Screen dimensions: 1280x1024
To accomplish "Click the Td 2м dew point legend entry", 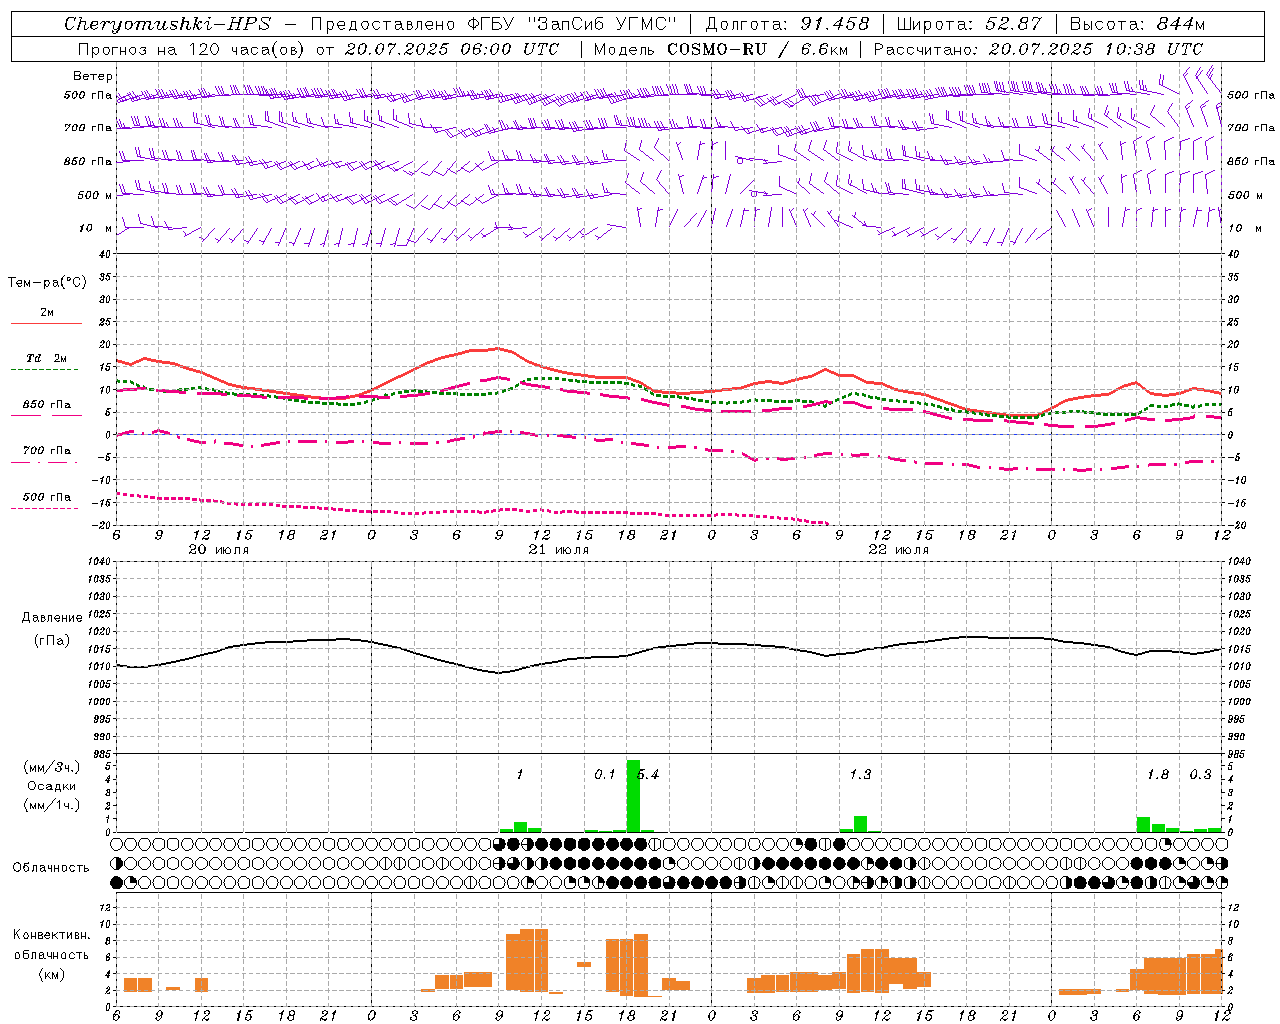I will click(x=46, y=358).
